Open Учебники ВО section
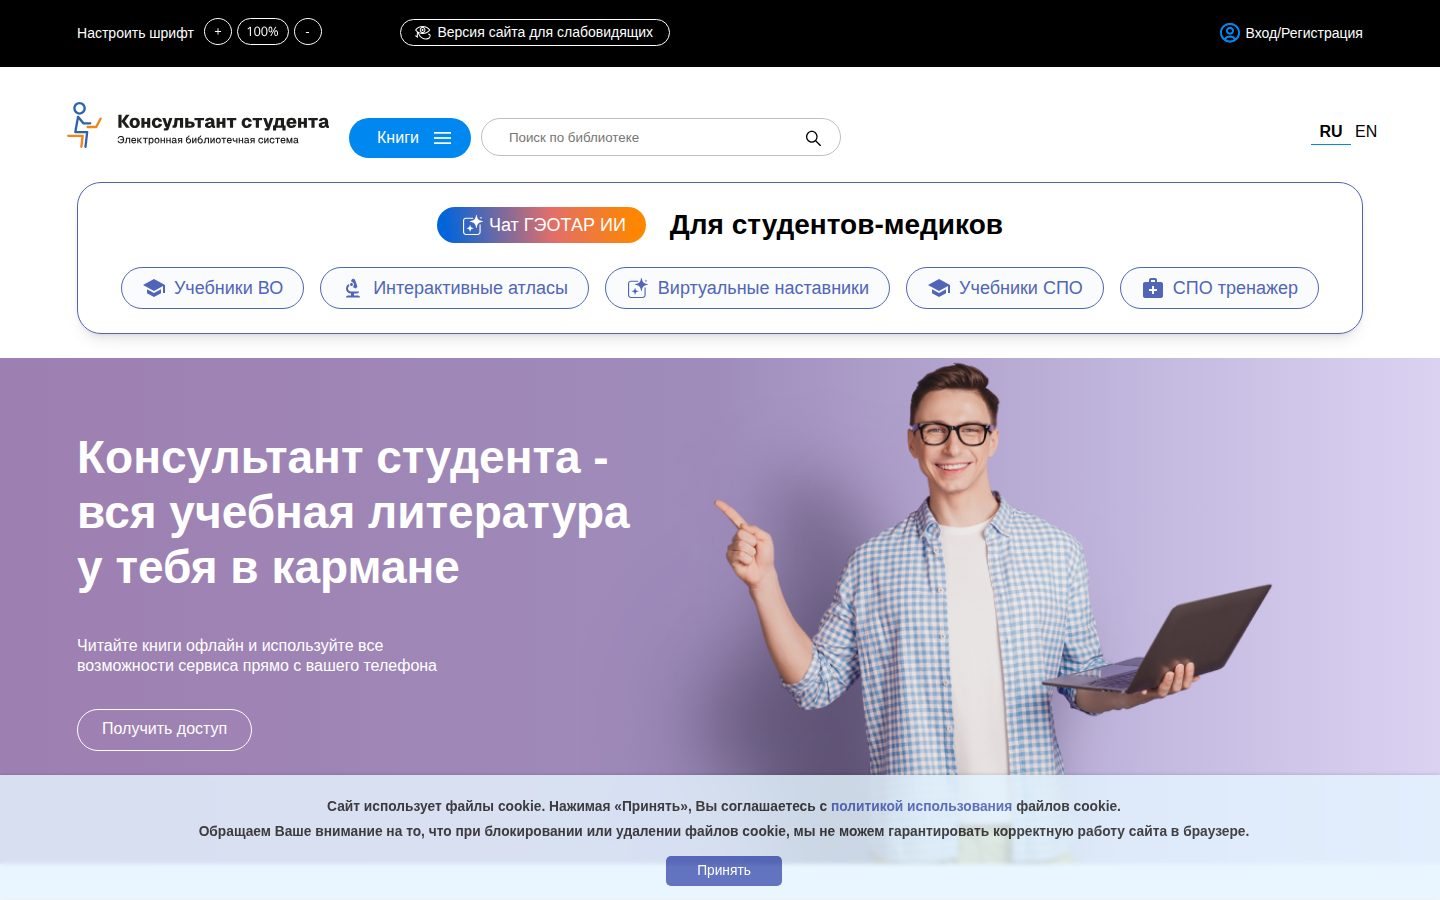The image size is (1440, 900). [212, 288]
